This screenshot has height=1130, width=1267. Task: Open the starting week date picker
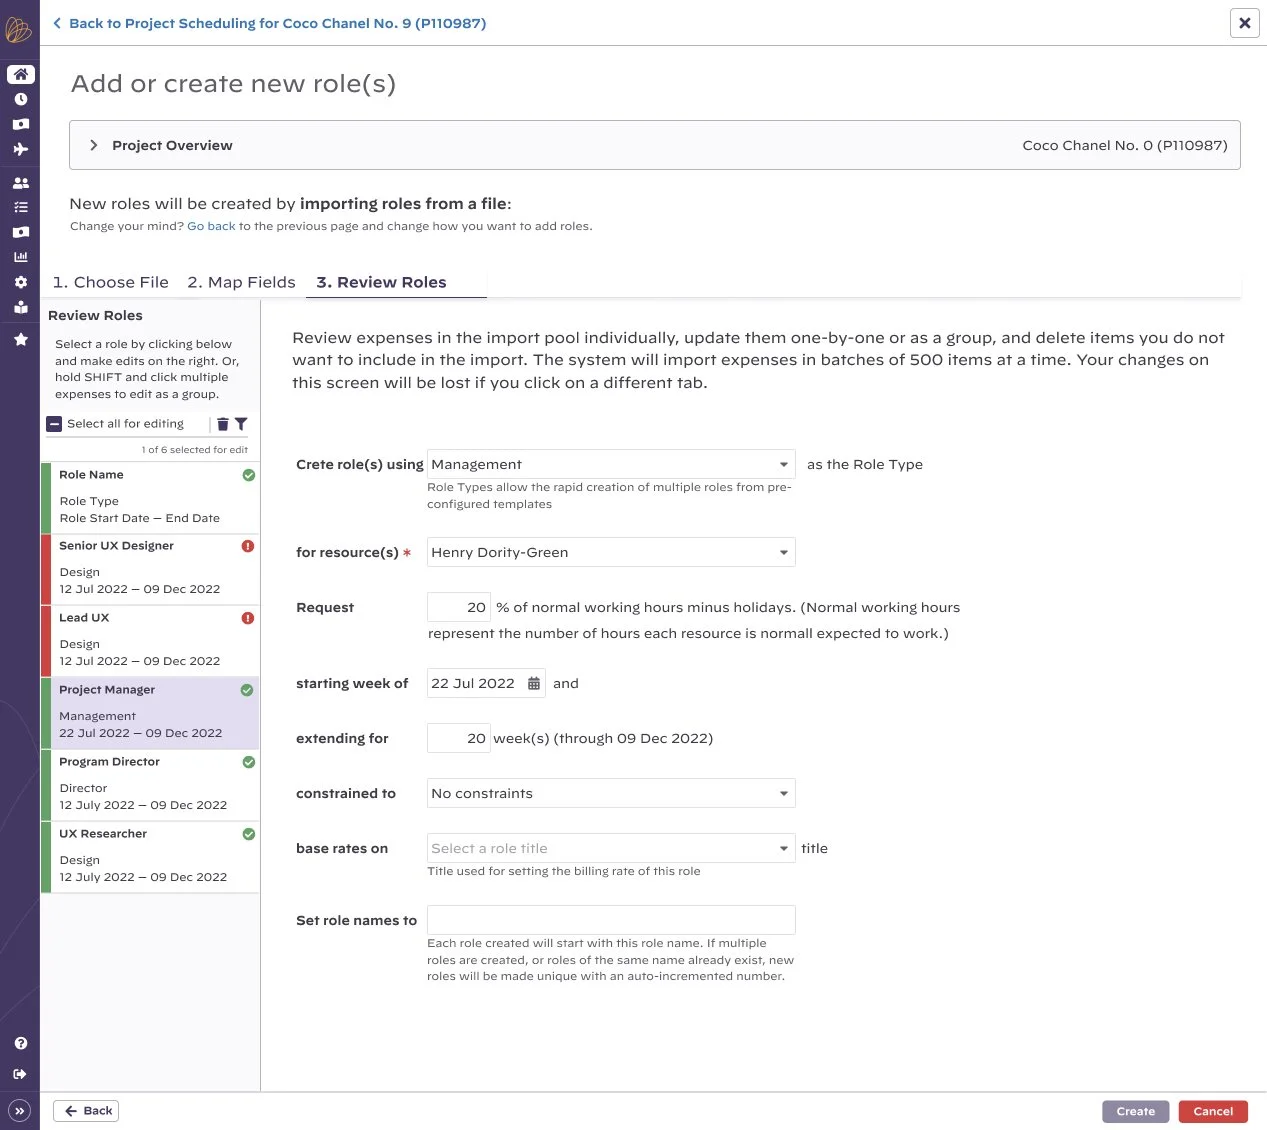pos(534,683)
